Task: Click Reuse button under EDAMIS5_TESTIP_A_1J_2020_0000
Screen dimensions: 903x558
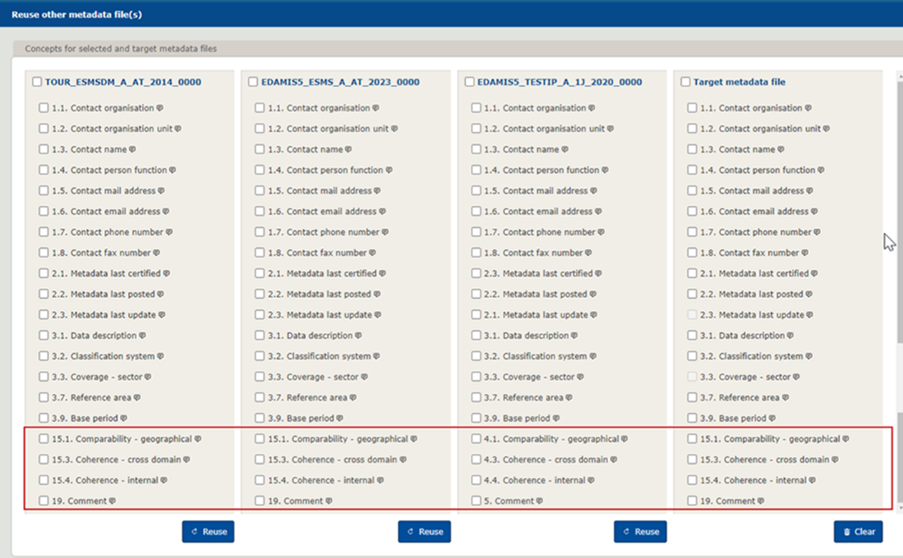Action: (x=640, y=532)
